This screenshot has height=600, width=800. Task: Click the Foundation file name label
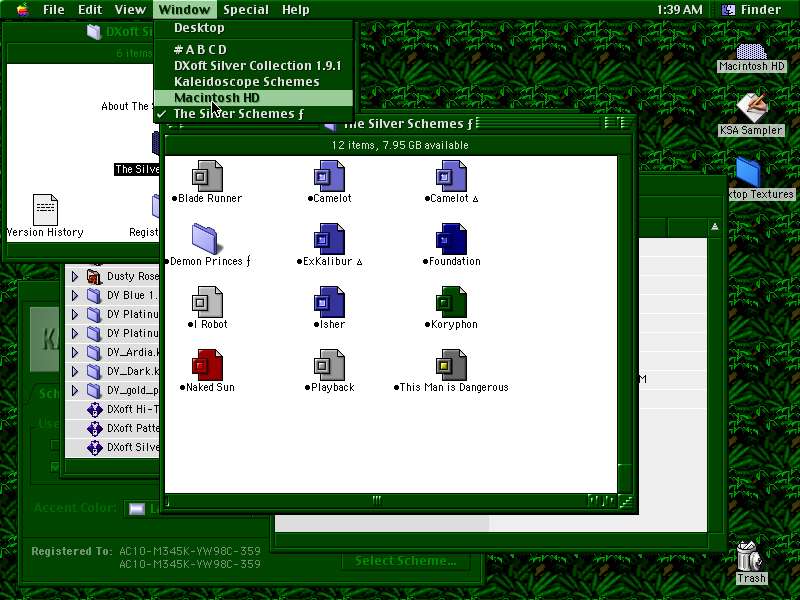452,262
